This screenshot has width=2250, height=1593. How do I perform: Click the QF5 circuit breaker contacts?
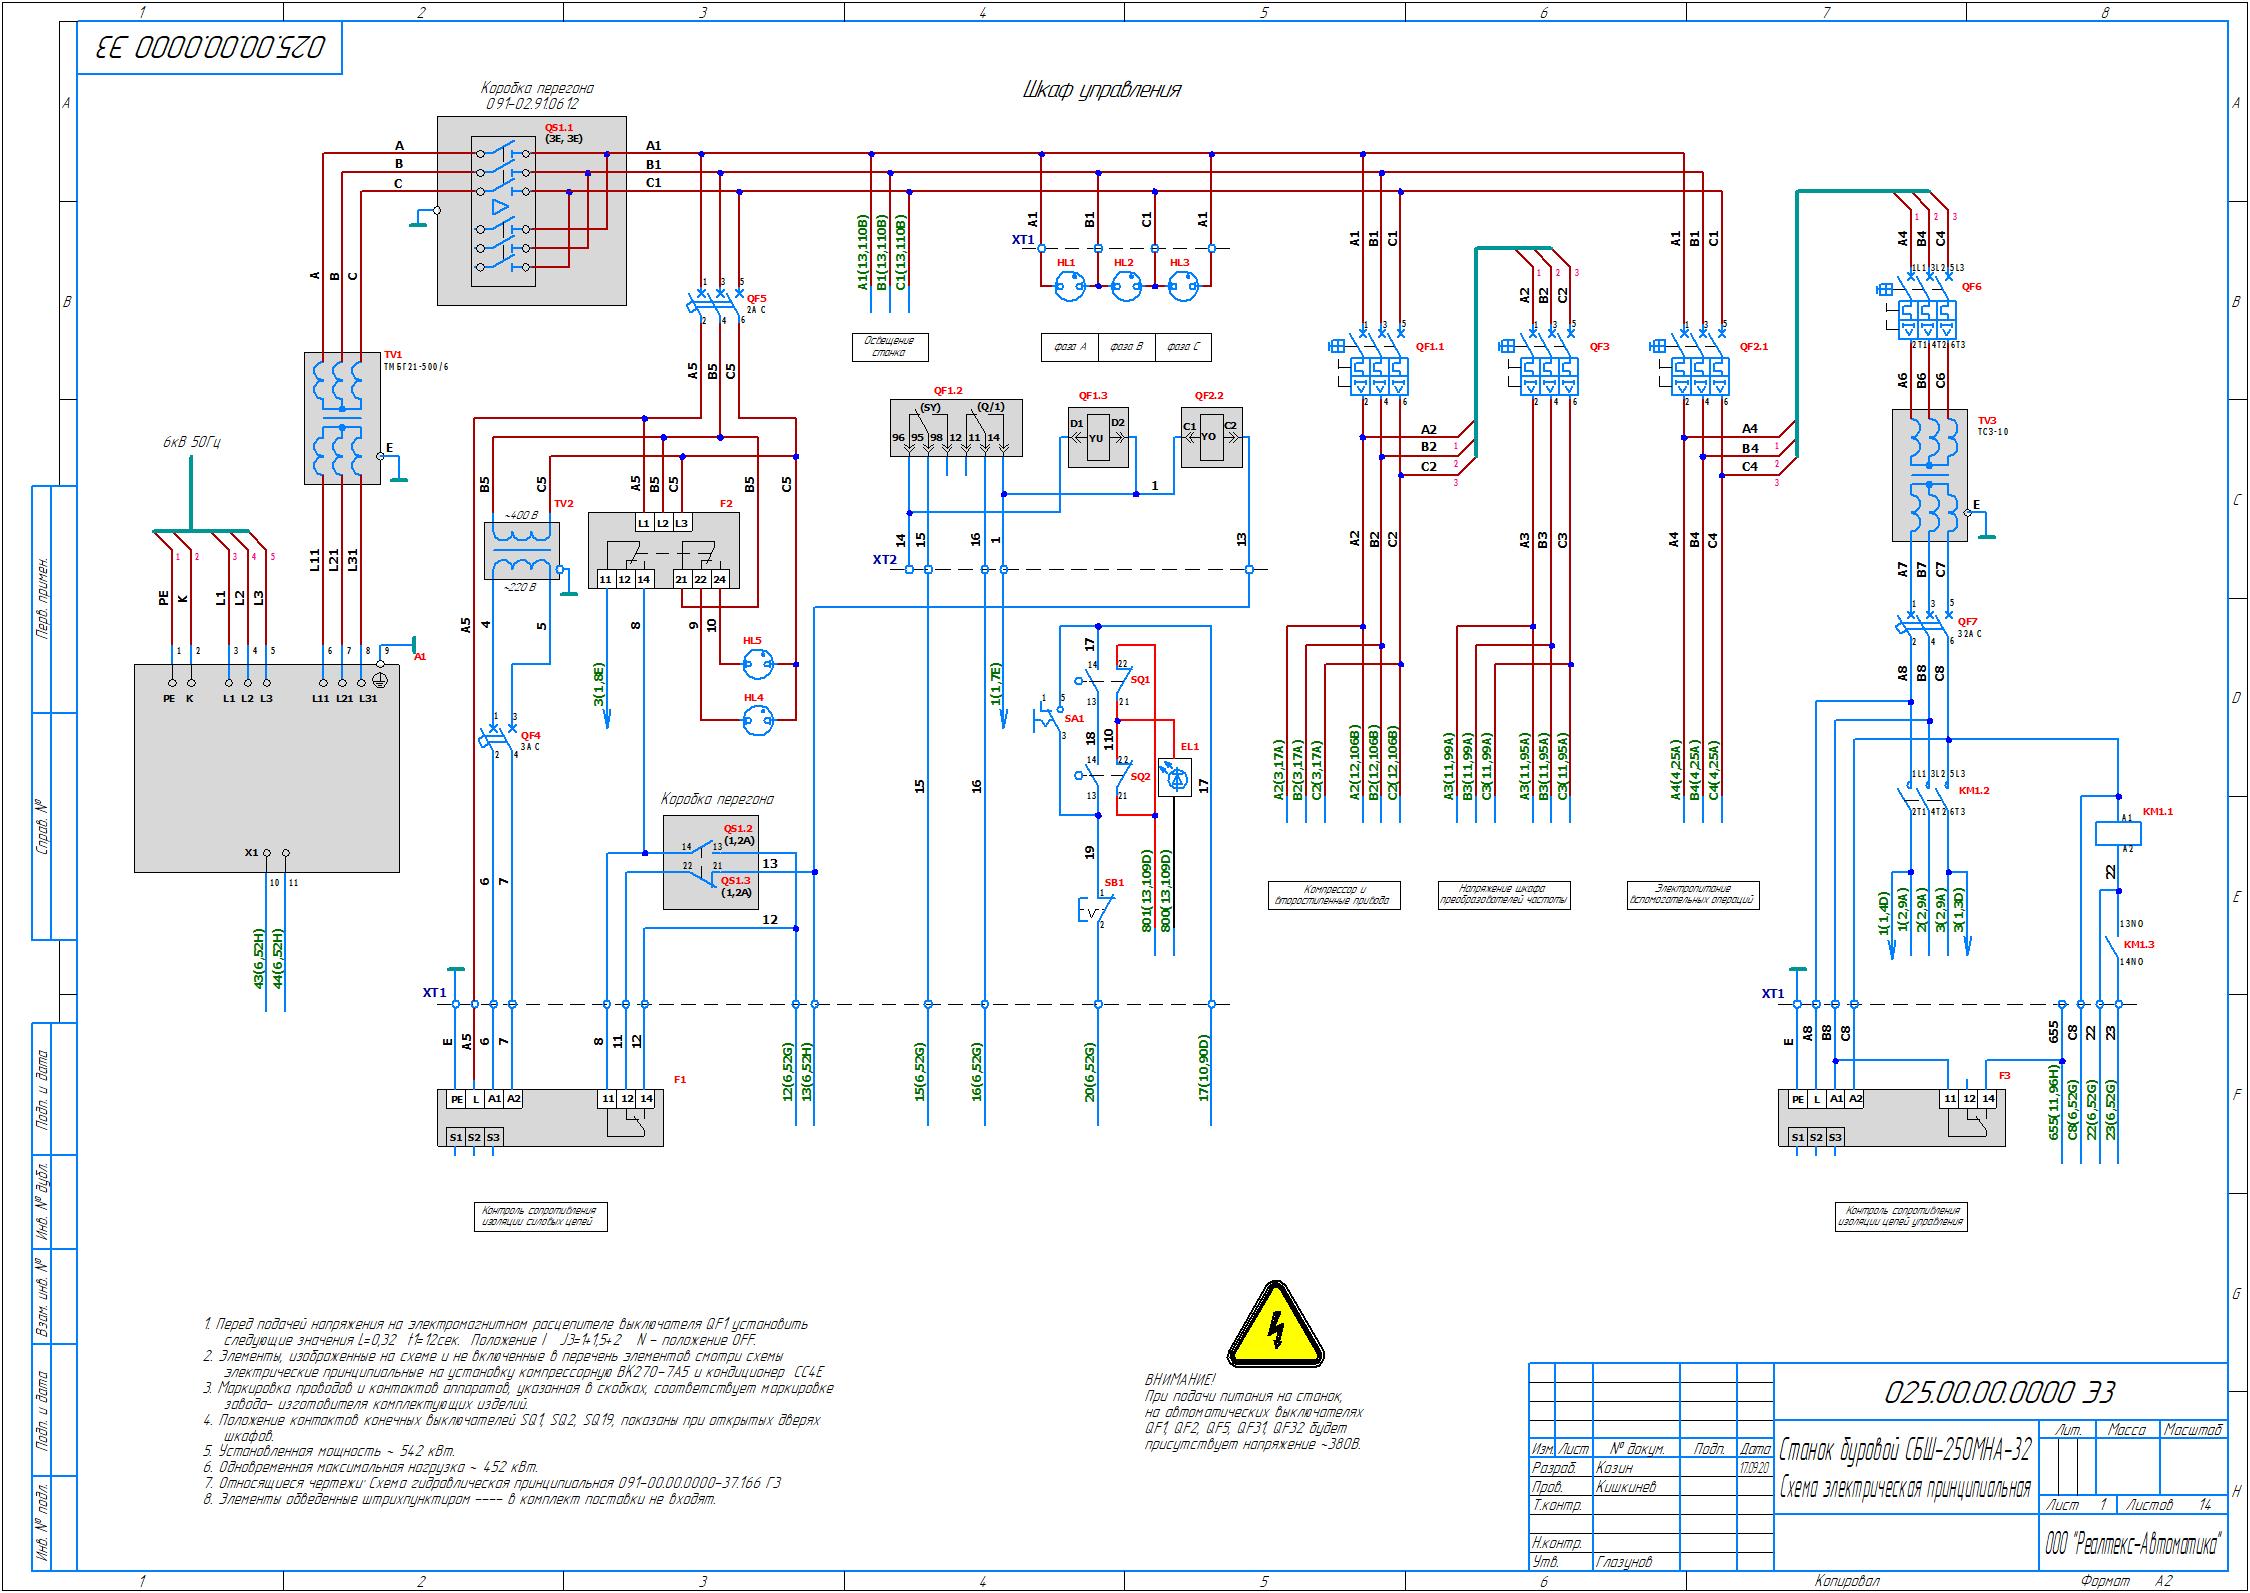(x=719, y=301)
